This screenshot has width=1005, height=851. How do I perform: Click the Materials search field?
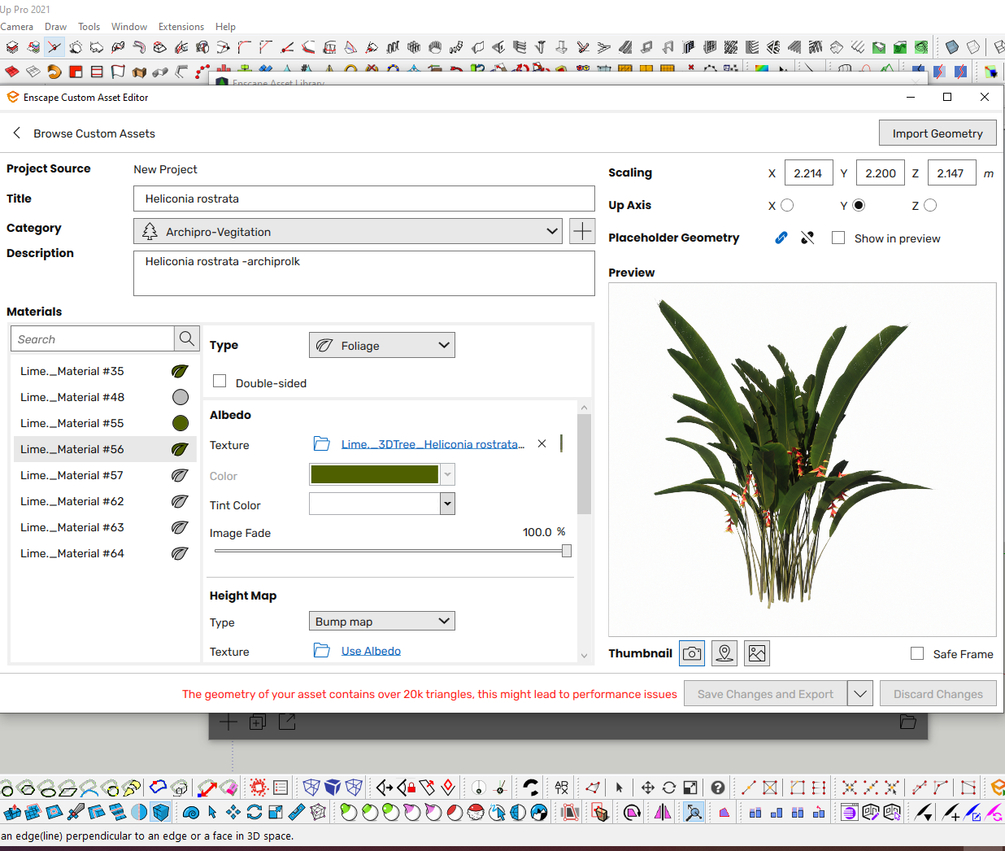point(92,338)
